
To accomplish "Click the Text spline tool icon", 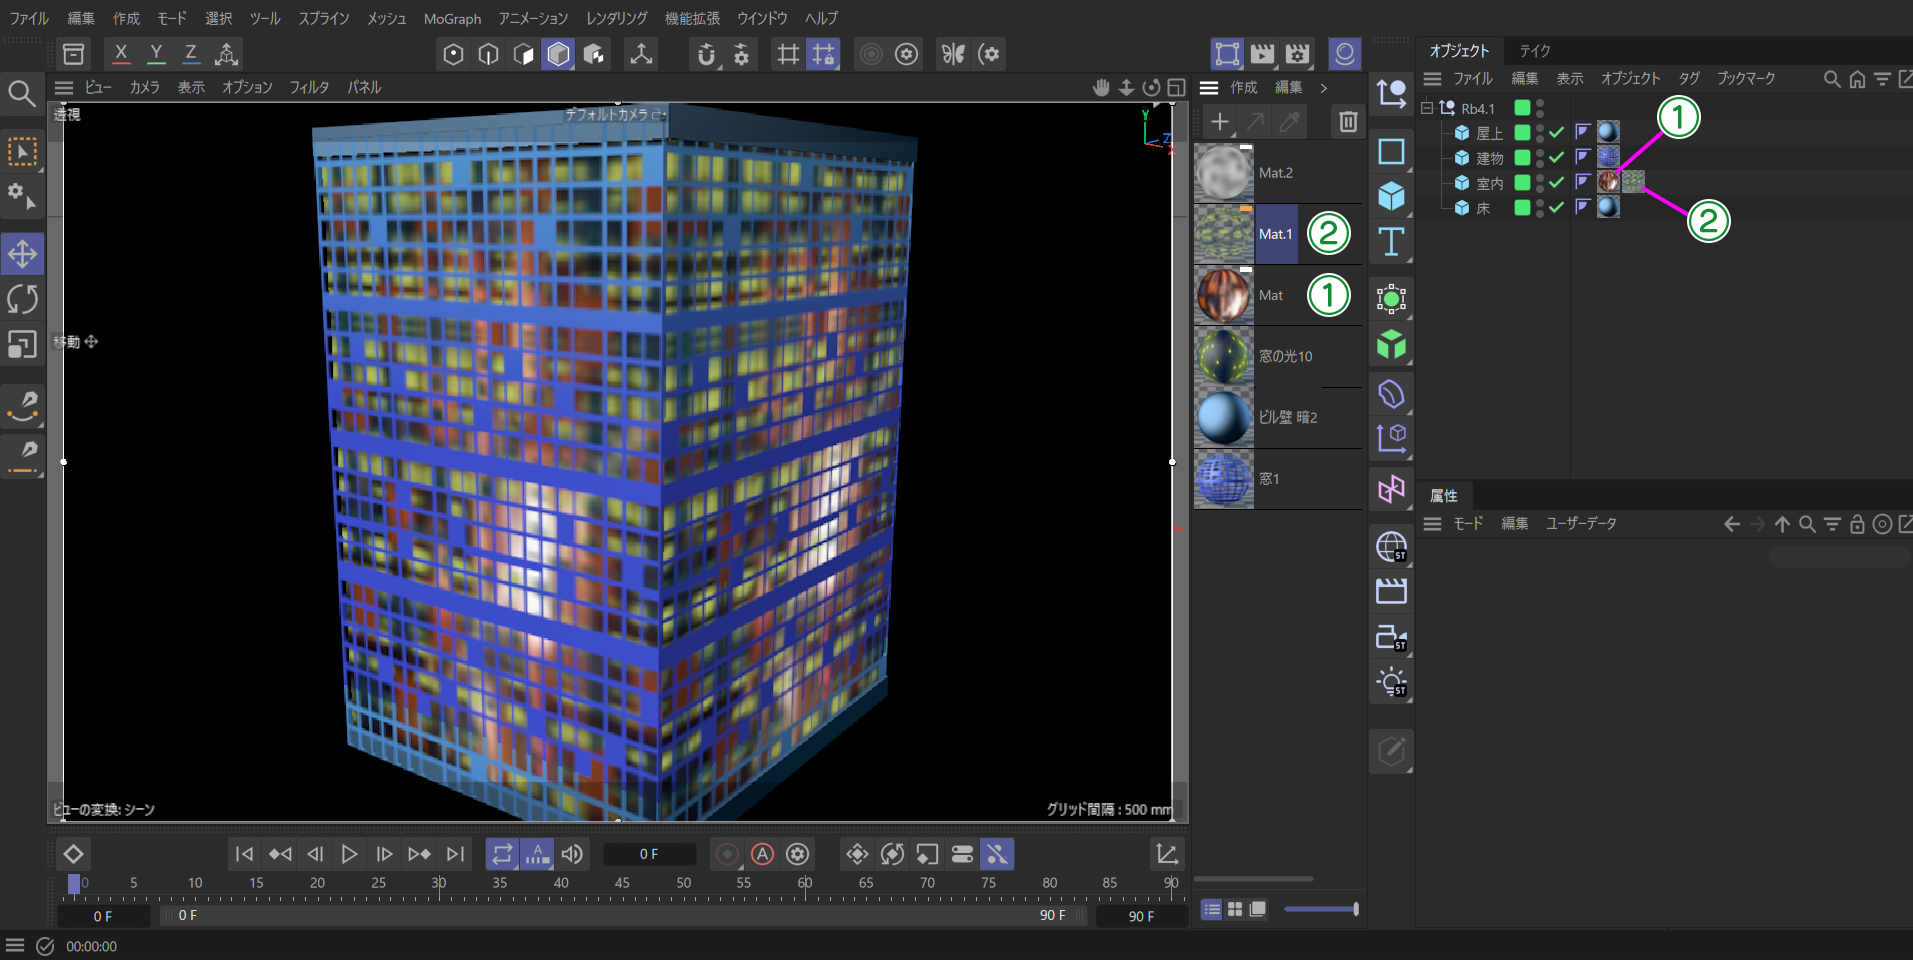I will (x=1391, y=242).
